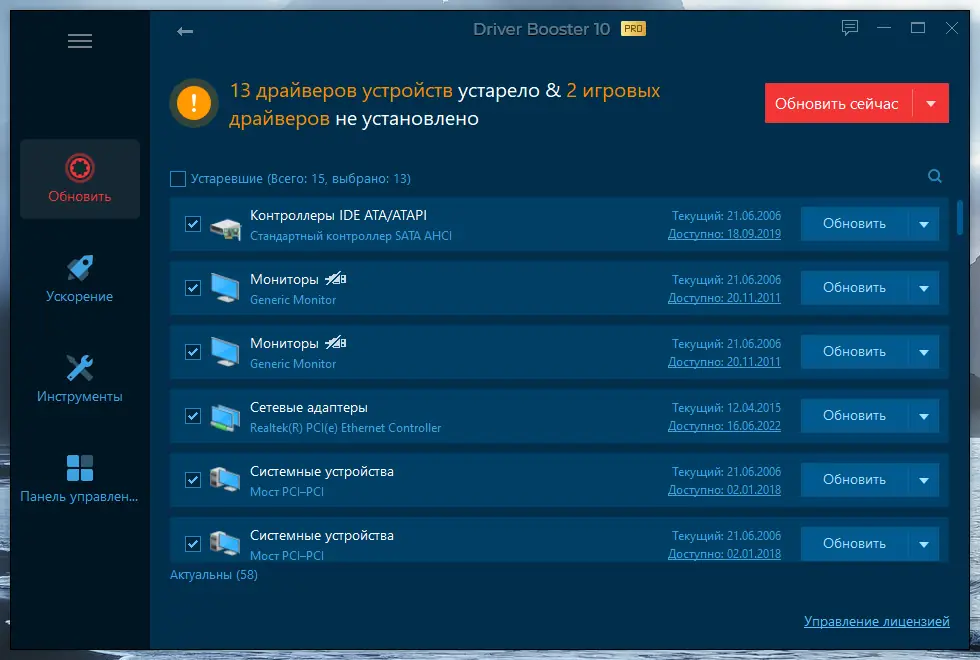Click the 13 драйверов устройств summary text

(x=341, y=91)
